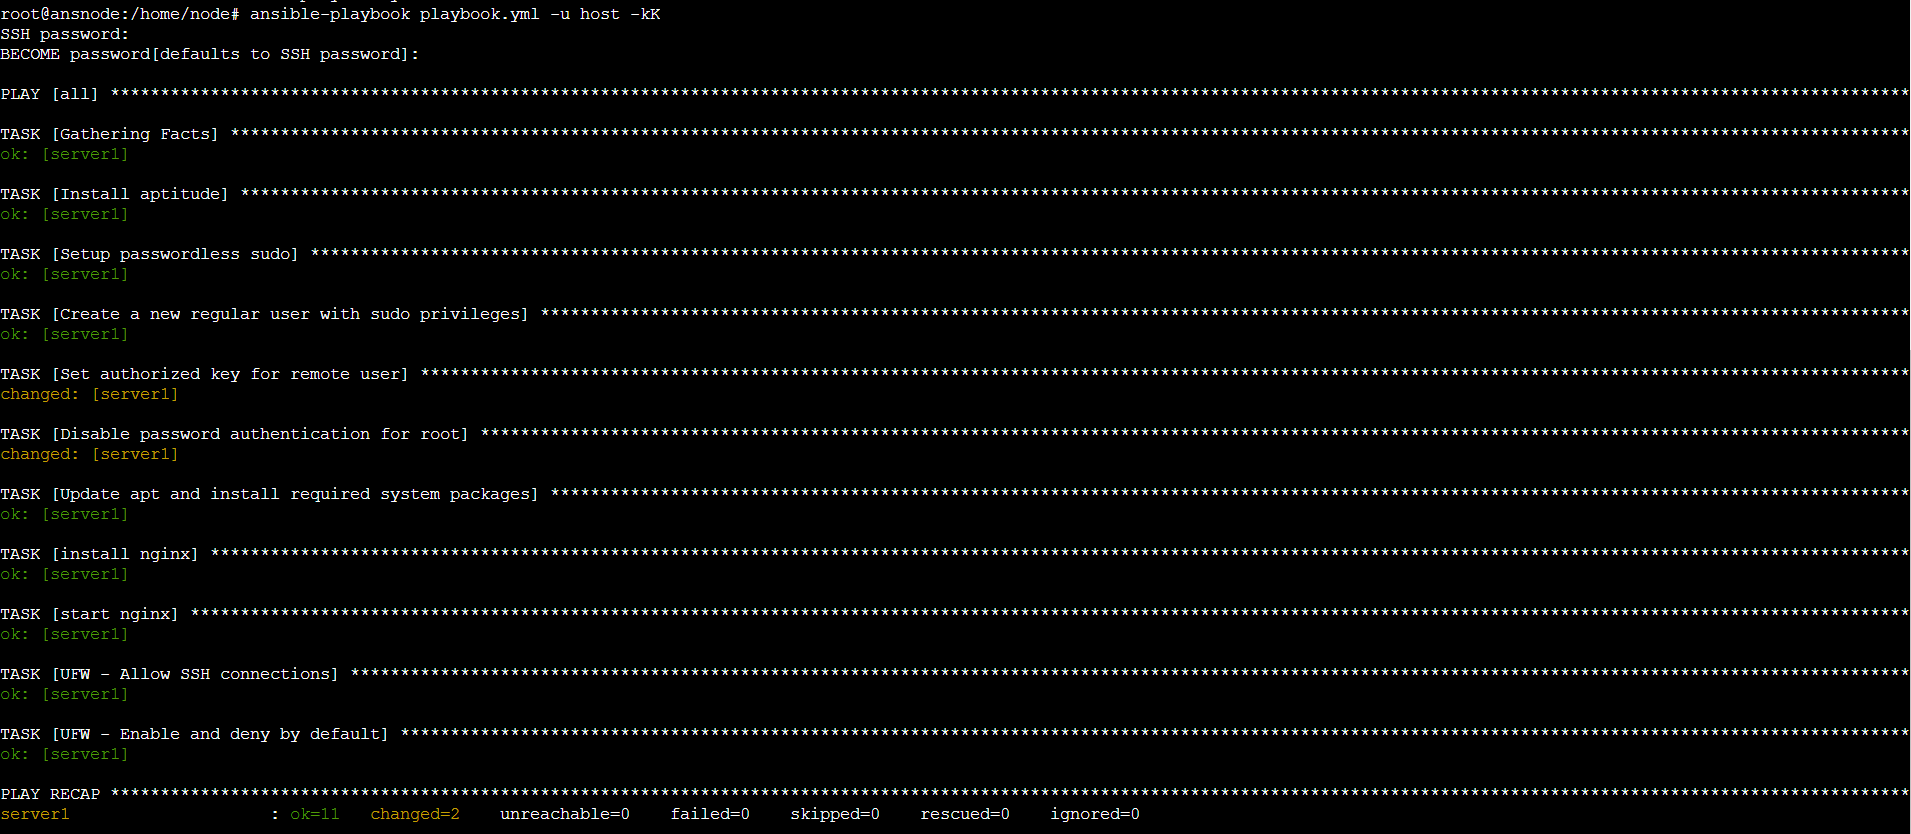This screenshot has width=1911, height=834.
Task: Click the PLAY [all] header text
Action: click(x=50, y=94)
